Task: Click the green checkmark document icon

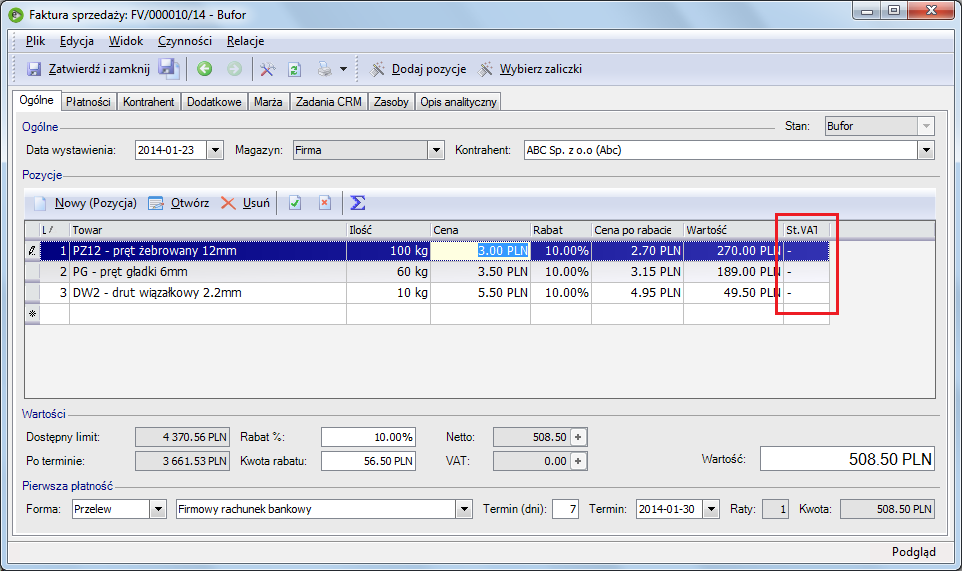Action: (295, 203)
